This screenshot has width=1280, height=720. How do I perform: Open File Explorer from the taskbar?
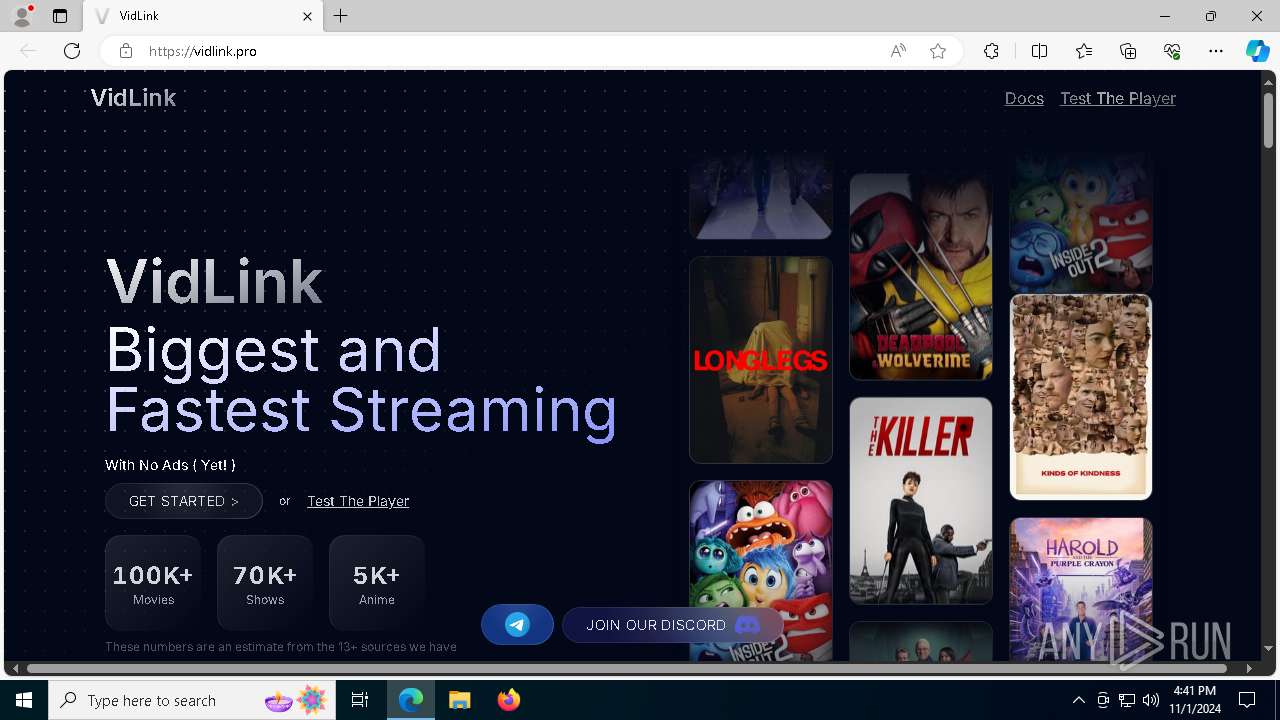coord(459,700)
